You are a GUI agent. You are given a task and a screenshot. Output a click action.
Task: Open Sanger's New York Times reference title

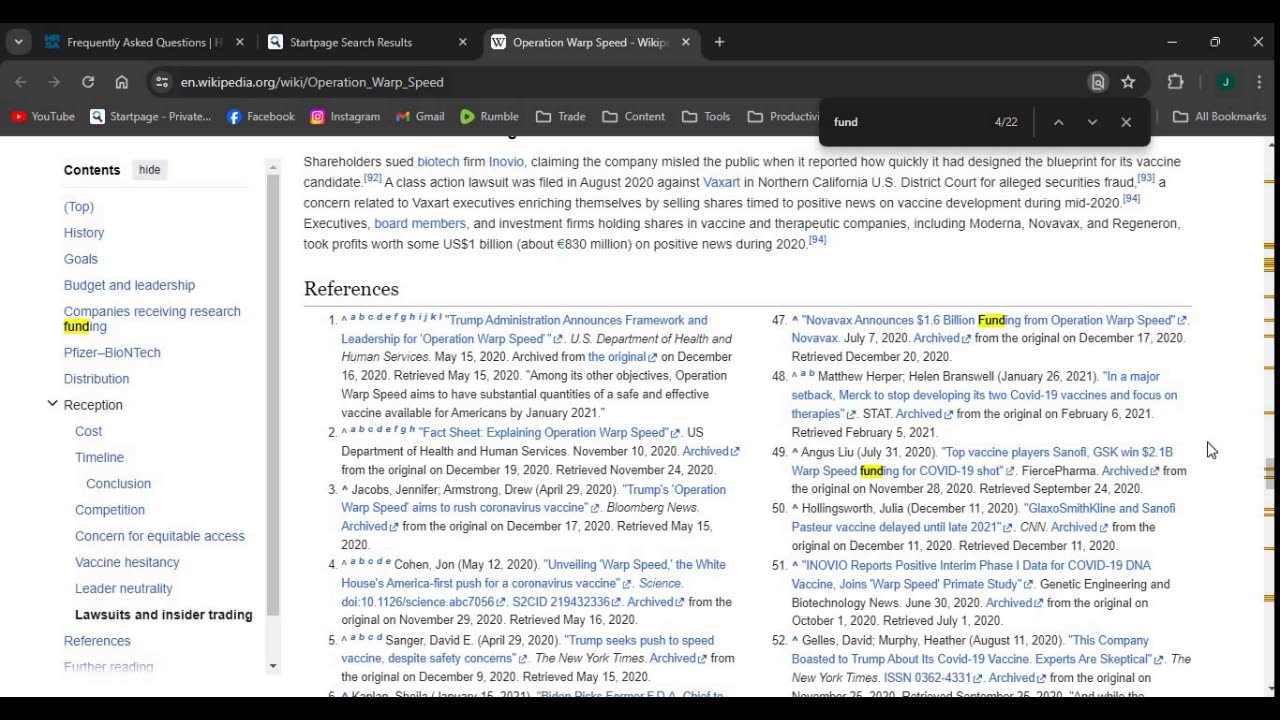pyautogui.click(x=527, y=649)
